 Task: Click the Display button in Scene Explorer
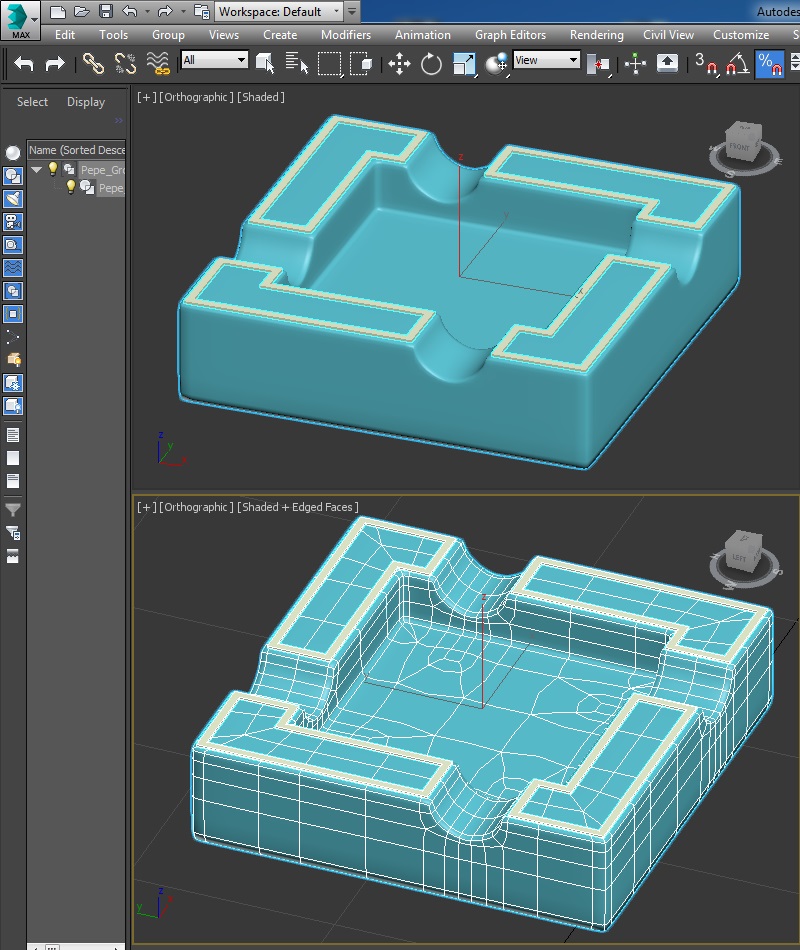[x=86, y=102]
